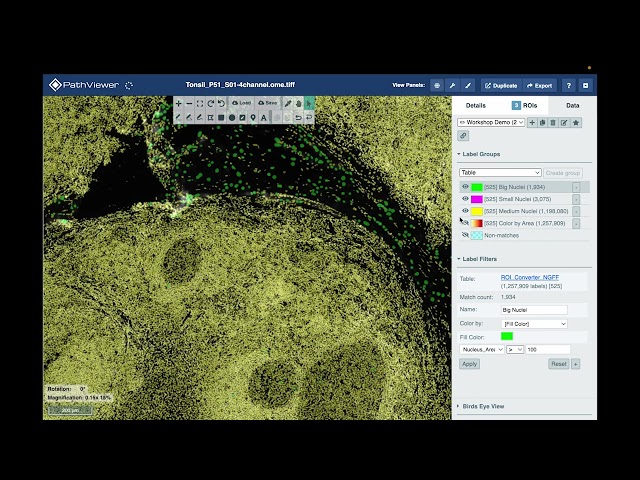This screenshot has width=640, height=480.
Task: Open the Table group type dropdown
Action: coord(500,173)
